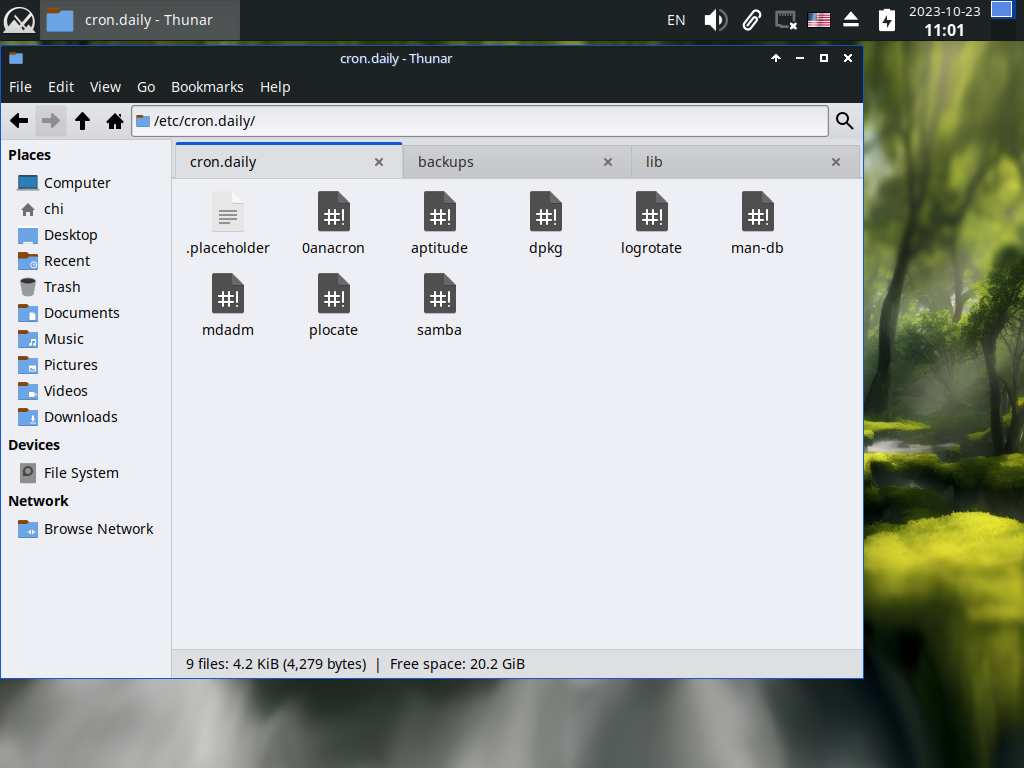Select the samba script file
Image resolution: width=1024 pixels, height=768 pixels.
(439, 306)
